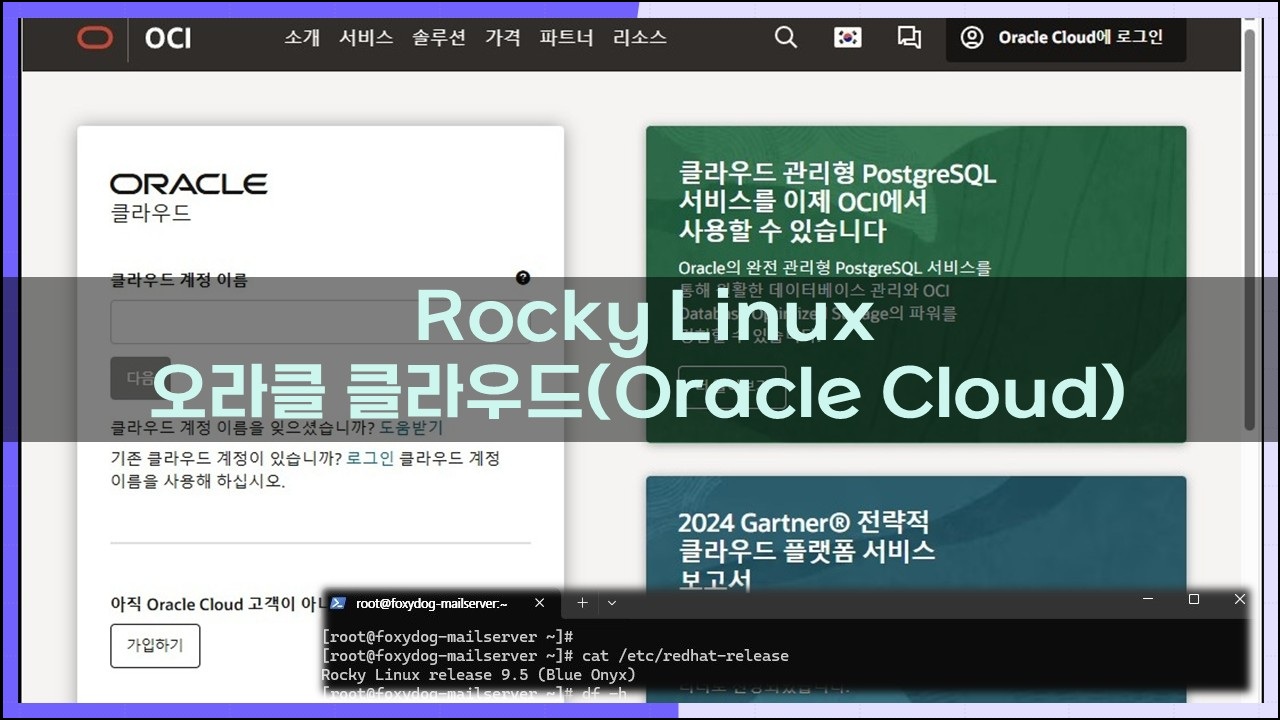This screenshot has width=1280, height=720.
Task: Open the OCI home link
Action: click(168, 39)
